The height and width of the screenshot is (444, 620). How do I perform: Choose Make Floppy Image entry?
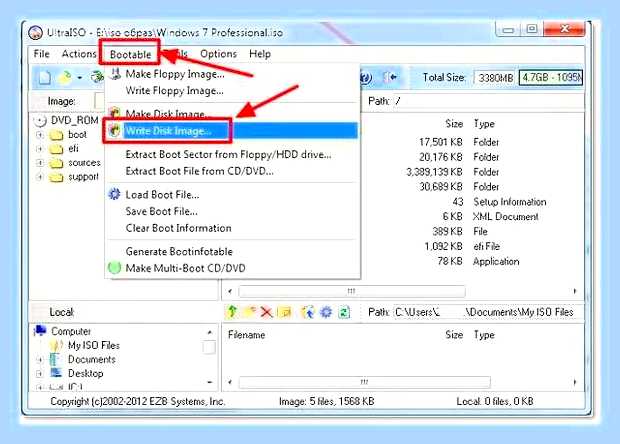232,74
